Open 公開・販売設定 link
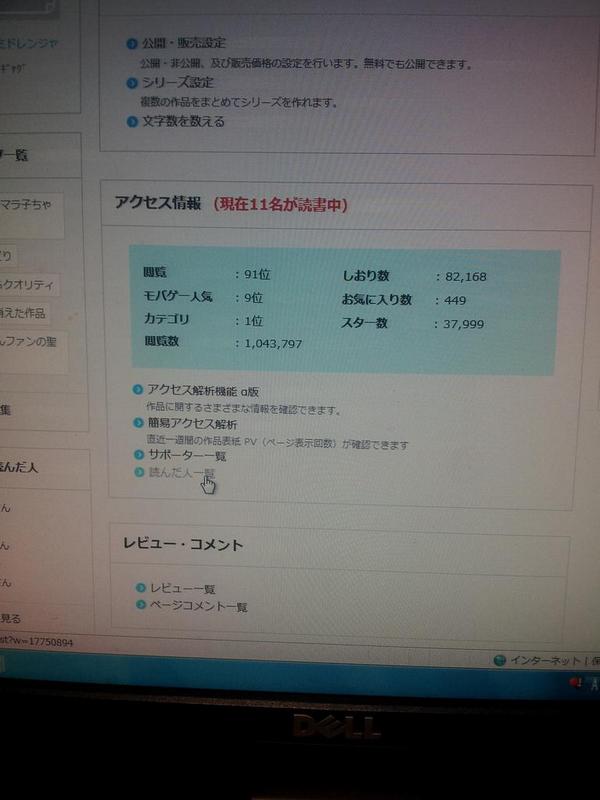This screenshot has height=800, width=600. (x=184, y=43)
